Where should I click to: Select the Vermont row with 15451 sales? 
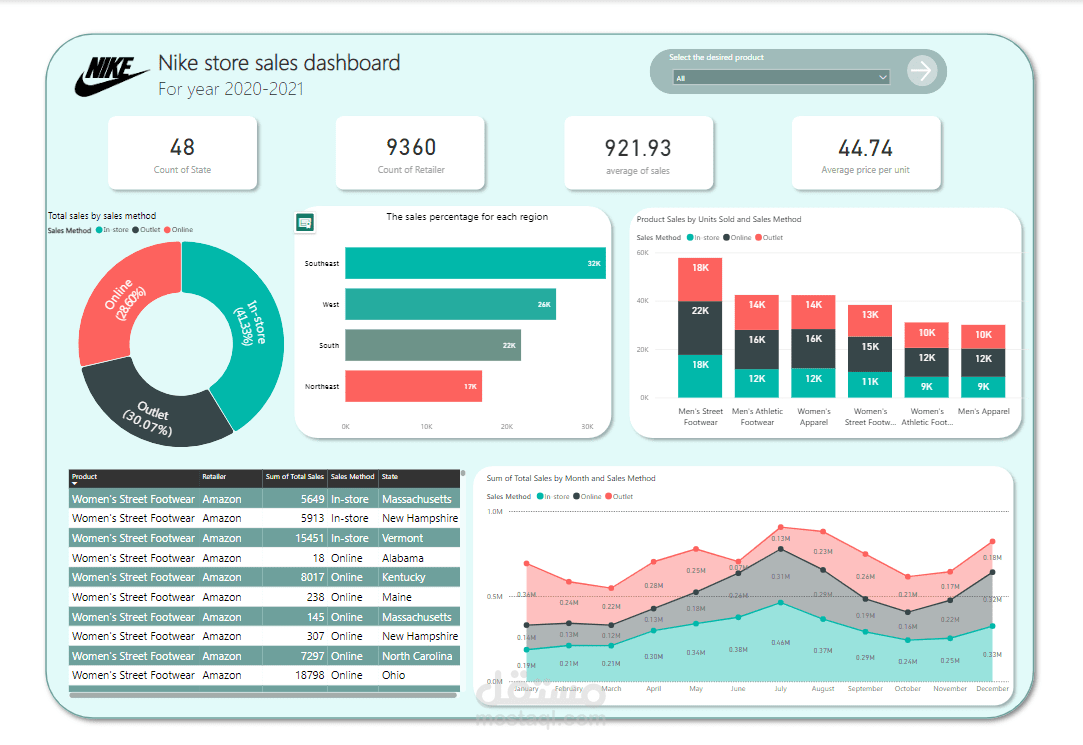[x=265, y=538]
